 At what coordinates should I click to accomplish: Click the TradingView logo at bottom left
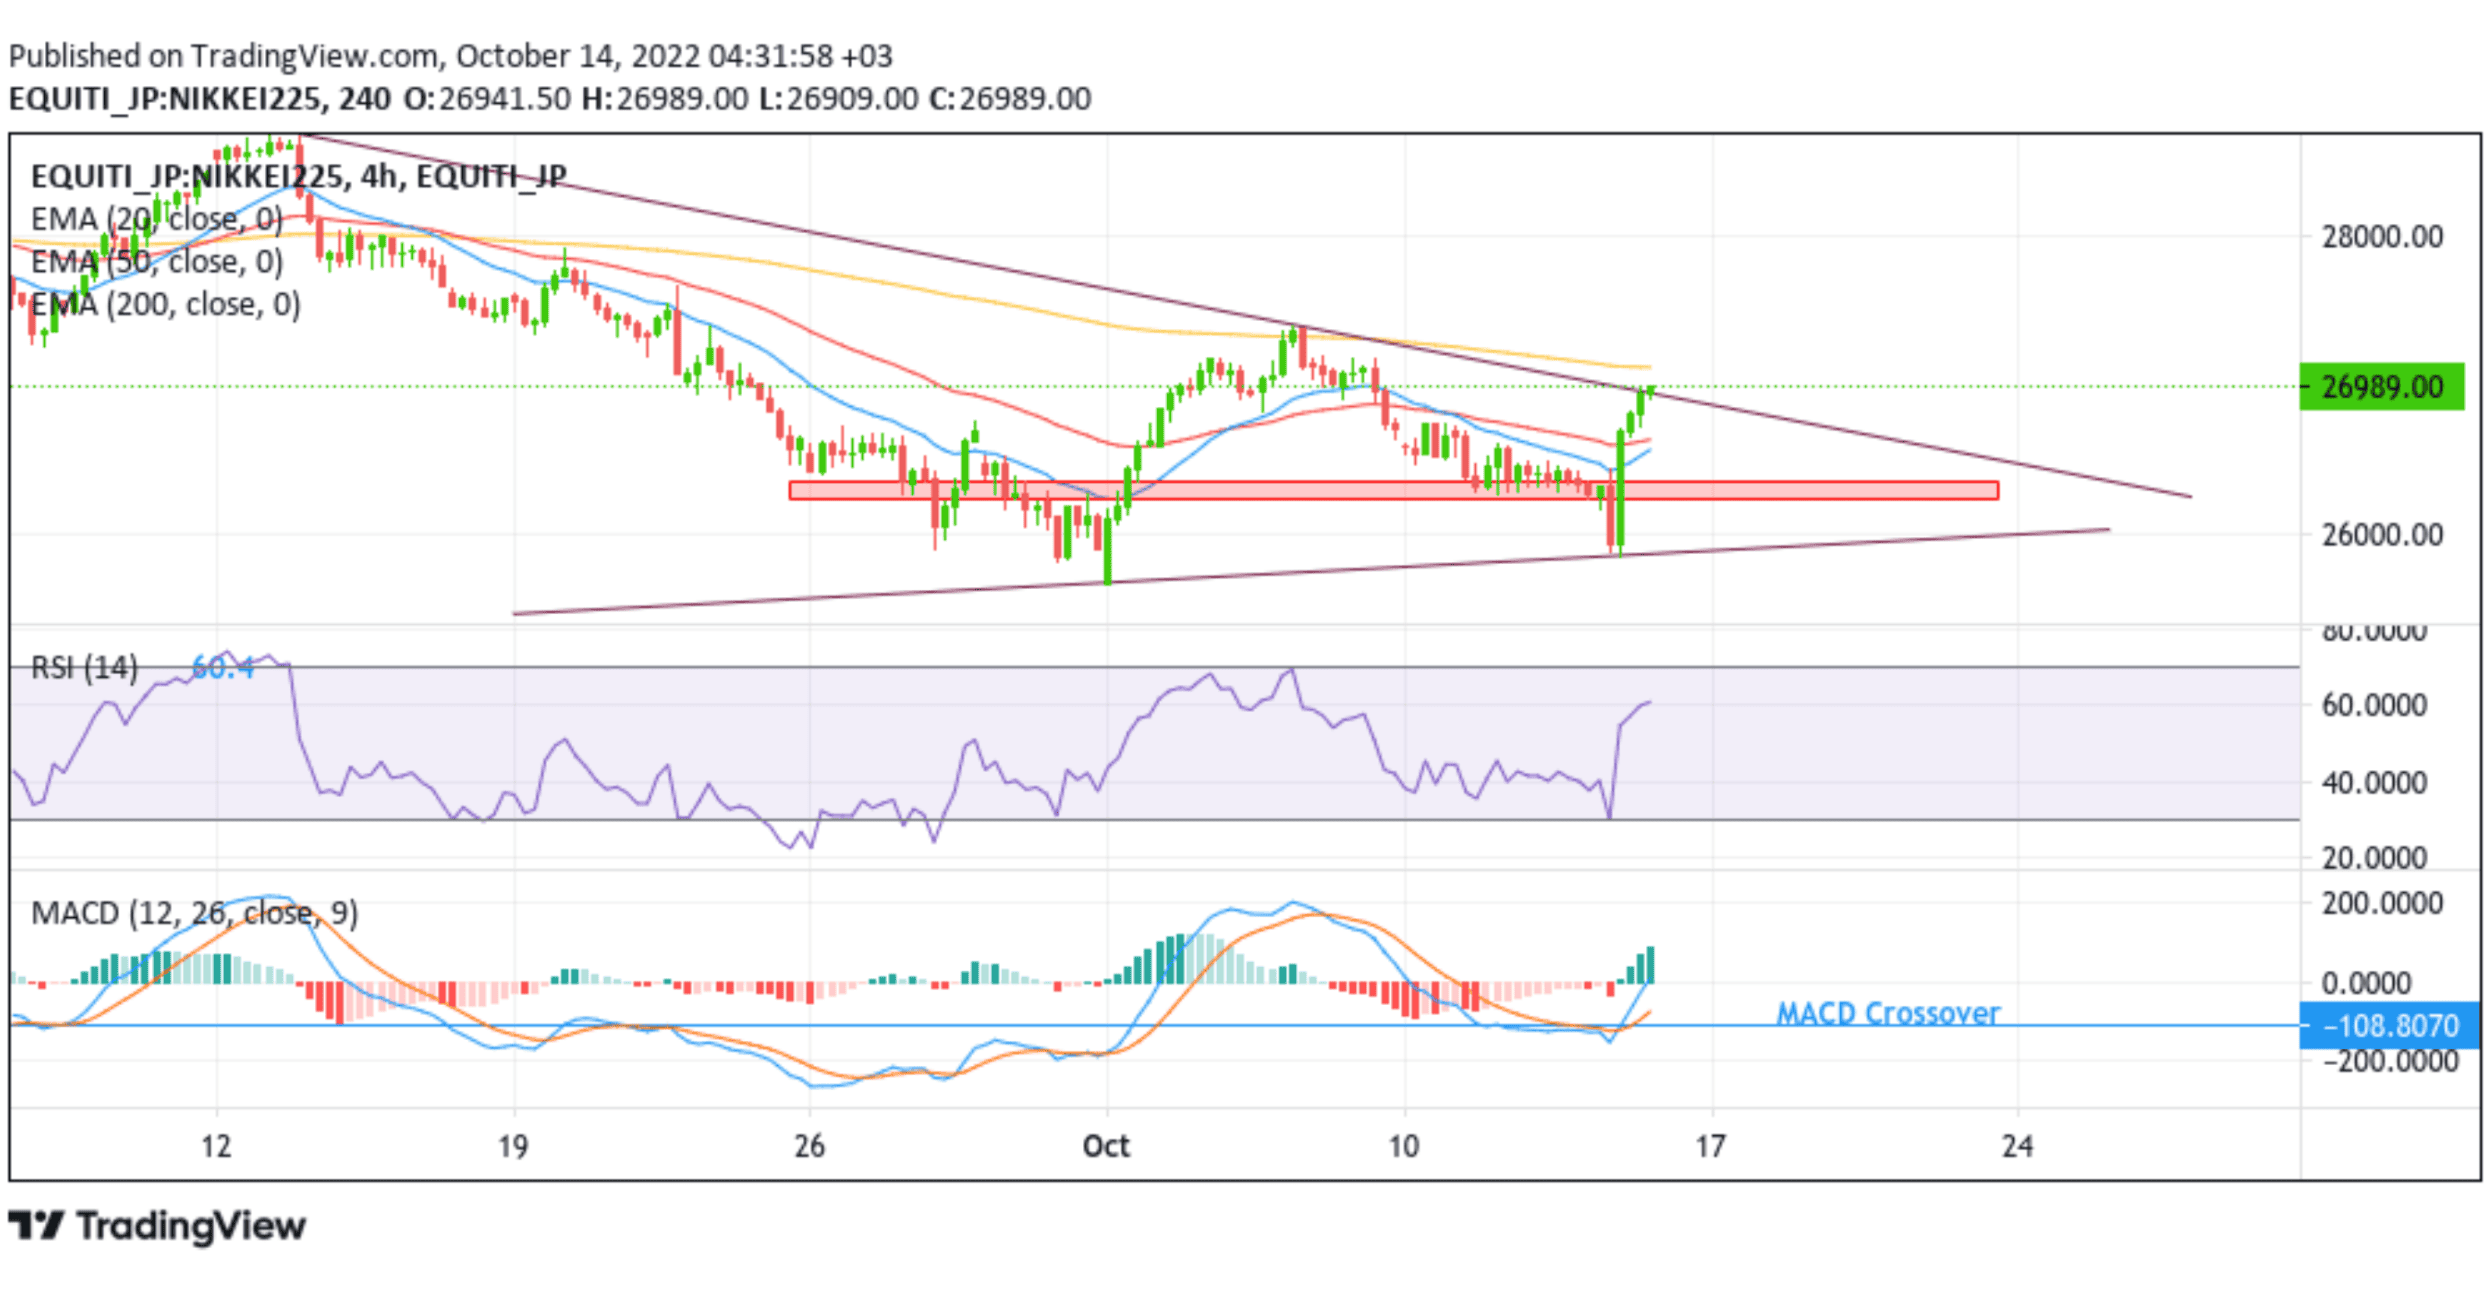click(x=157, y=1226)
